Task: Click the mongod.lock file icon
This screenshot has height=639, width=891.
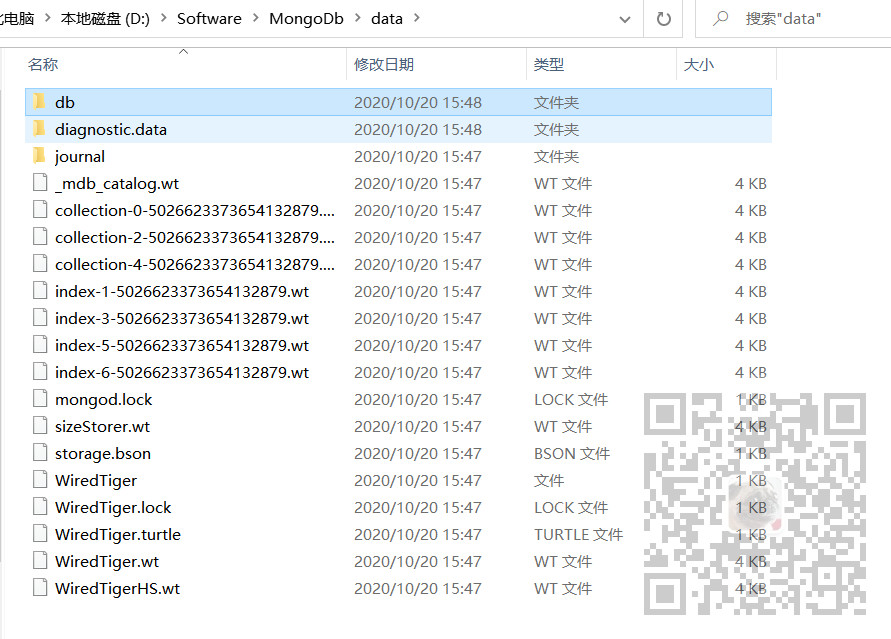Action: pos(40,399)
